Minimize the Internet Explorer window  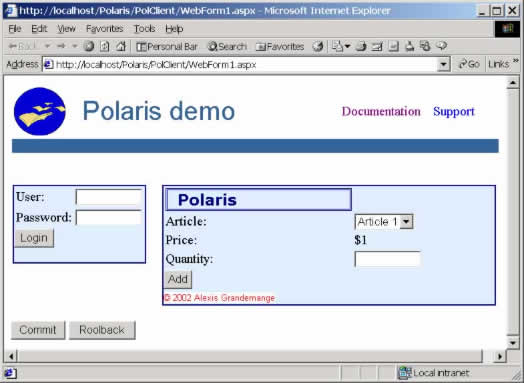tap(482, 11)
